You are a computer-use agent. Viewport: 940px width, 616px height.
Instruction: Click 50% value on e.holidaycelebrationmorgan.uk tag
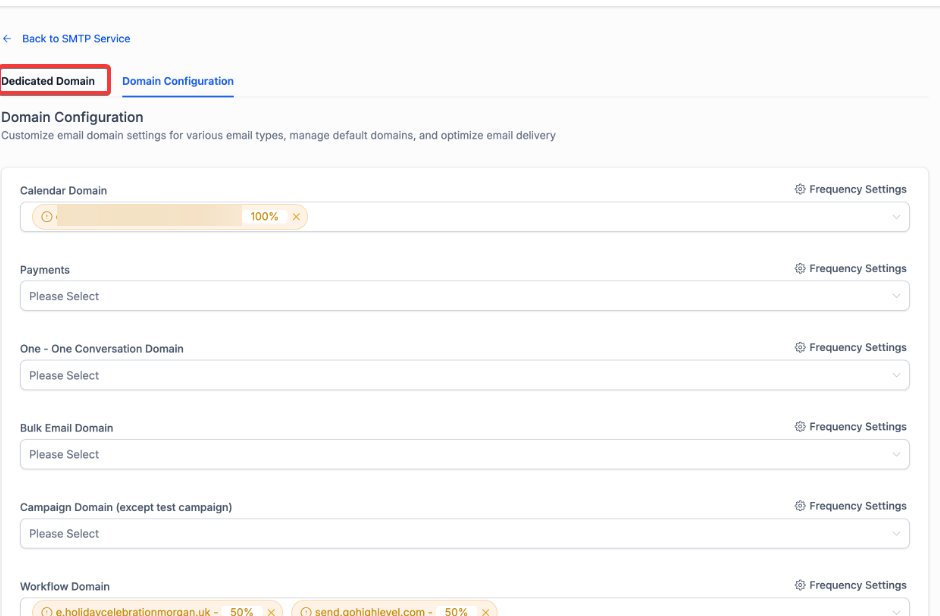(x=242, y=612)
